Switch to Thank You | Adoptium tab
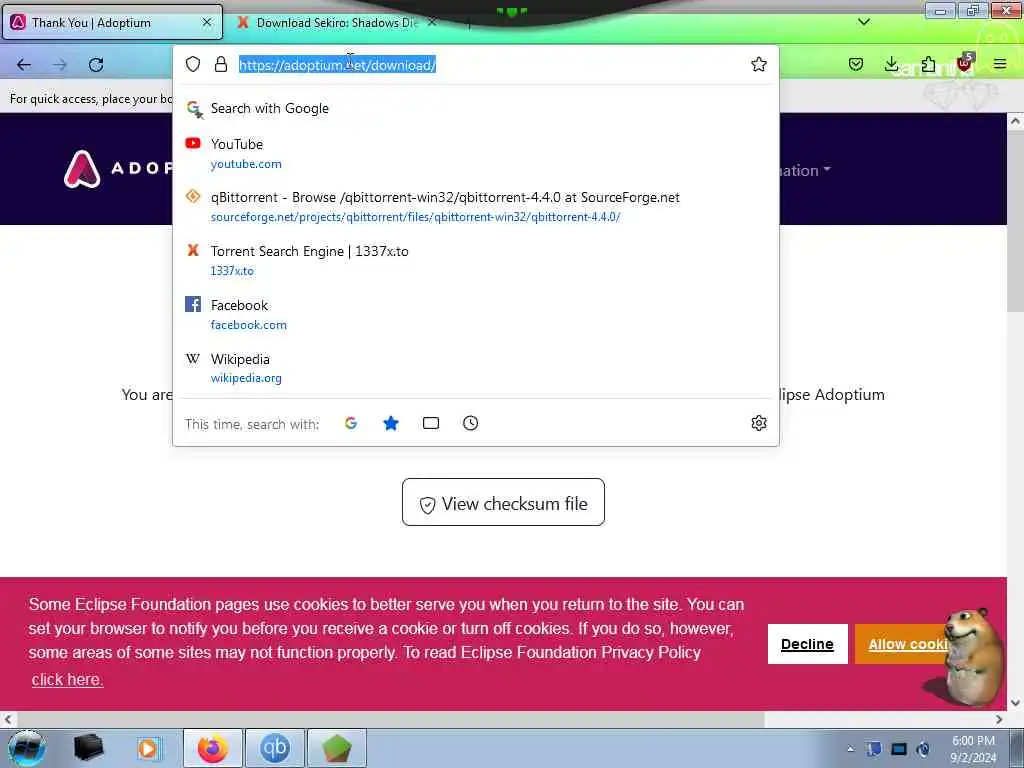Image resolution: width=1024 pixels, height=768 pixels. [x=112, y=22]
